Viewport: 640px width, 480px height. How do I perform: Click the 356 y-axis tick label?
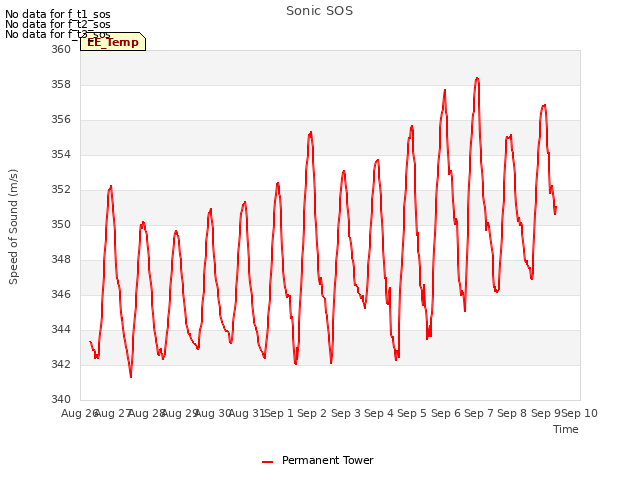(x=61, y=120)
